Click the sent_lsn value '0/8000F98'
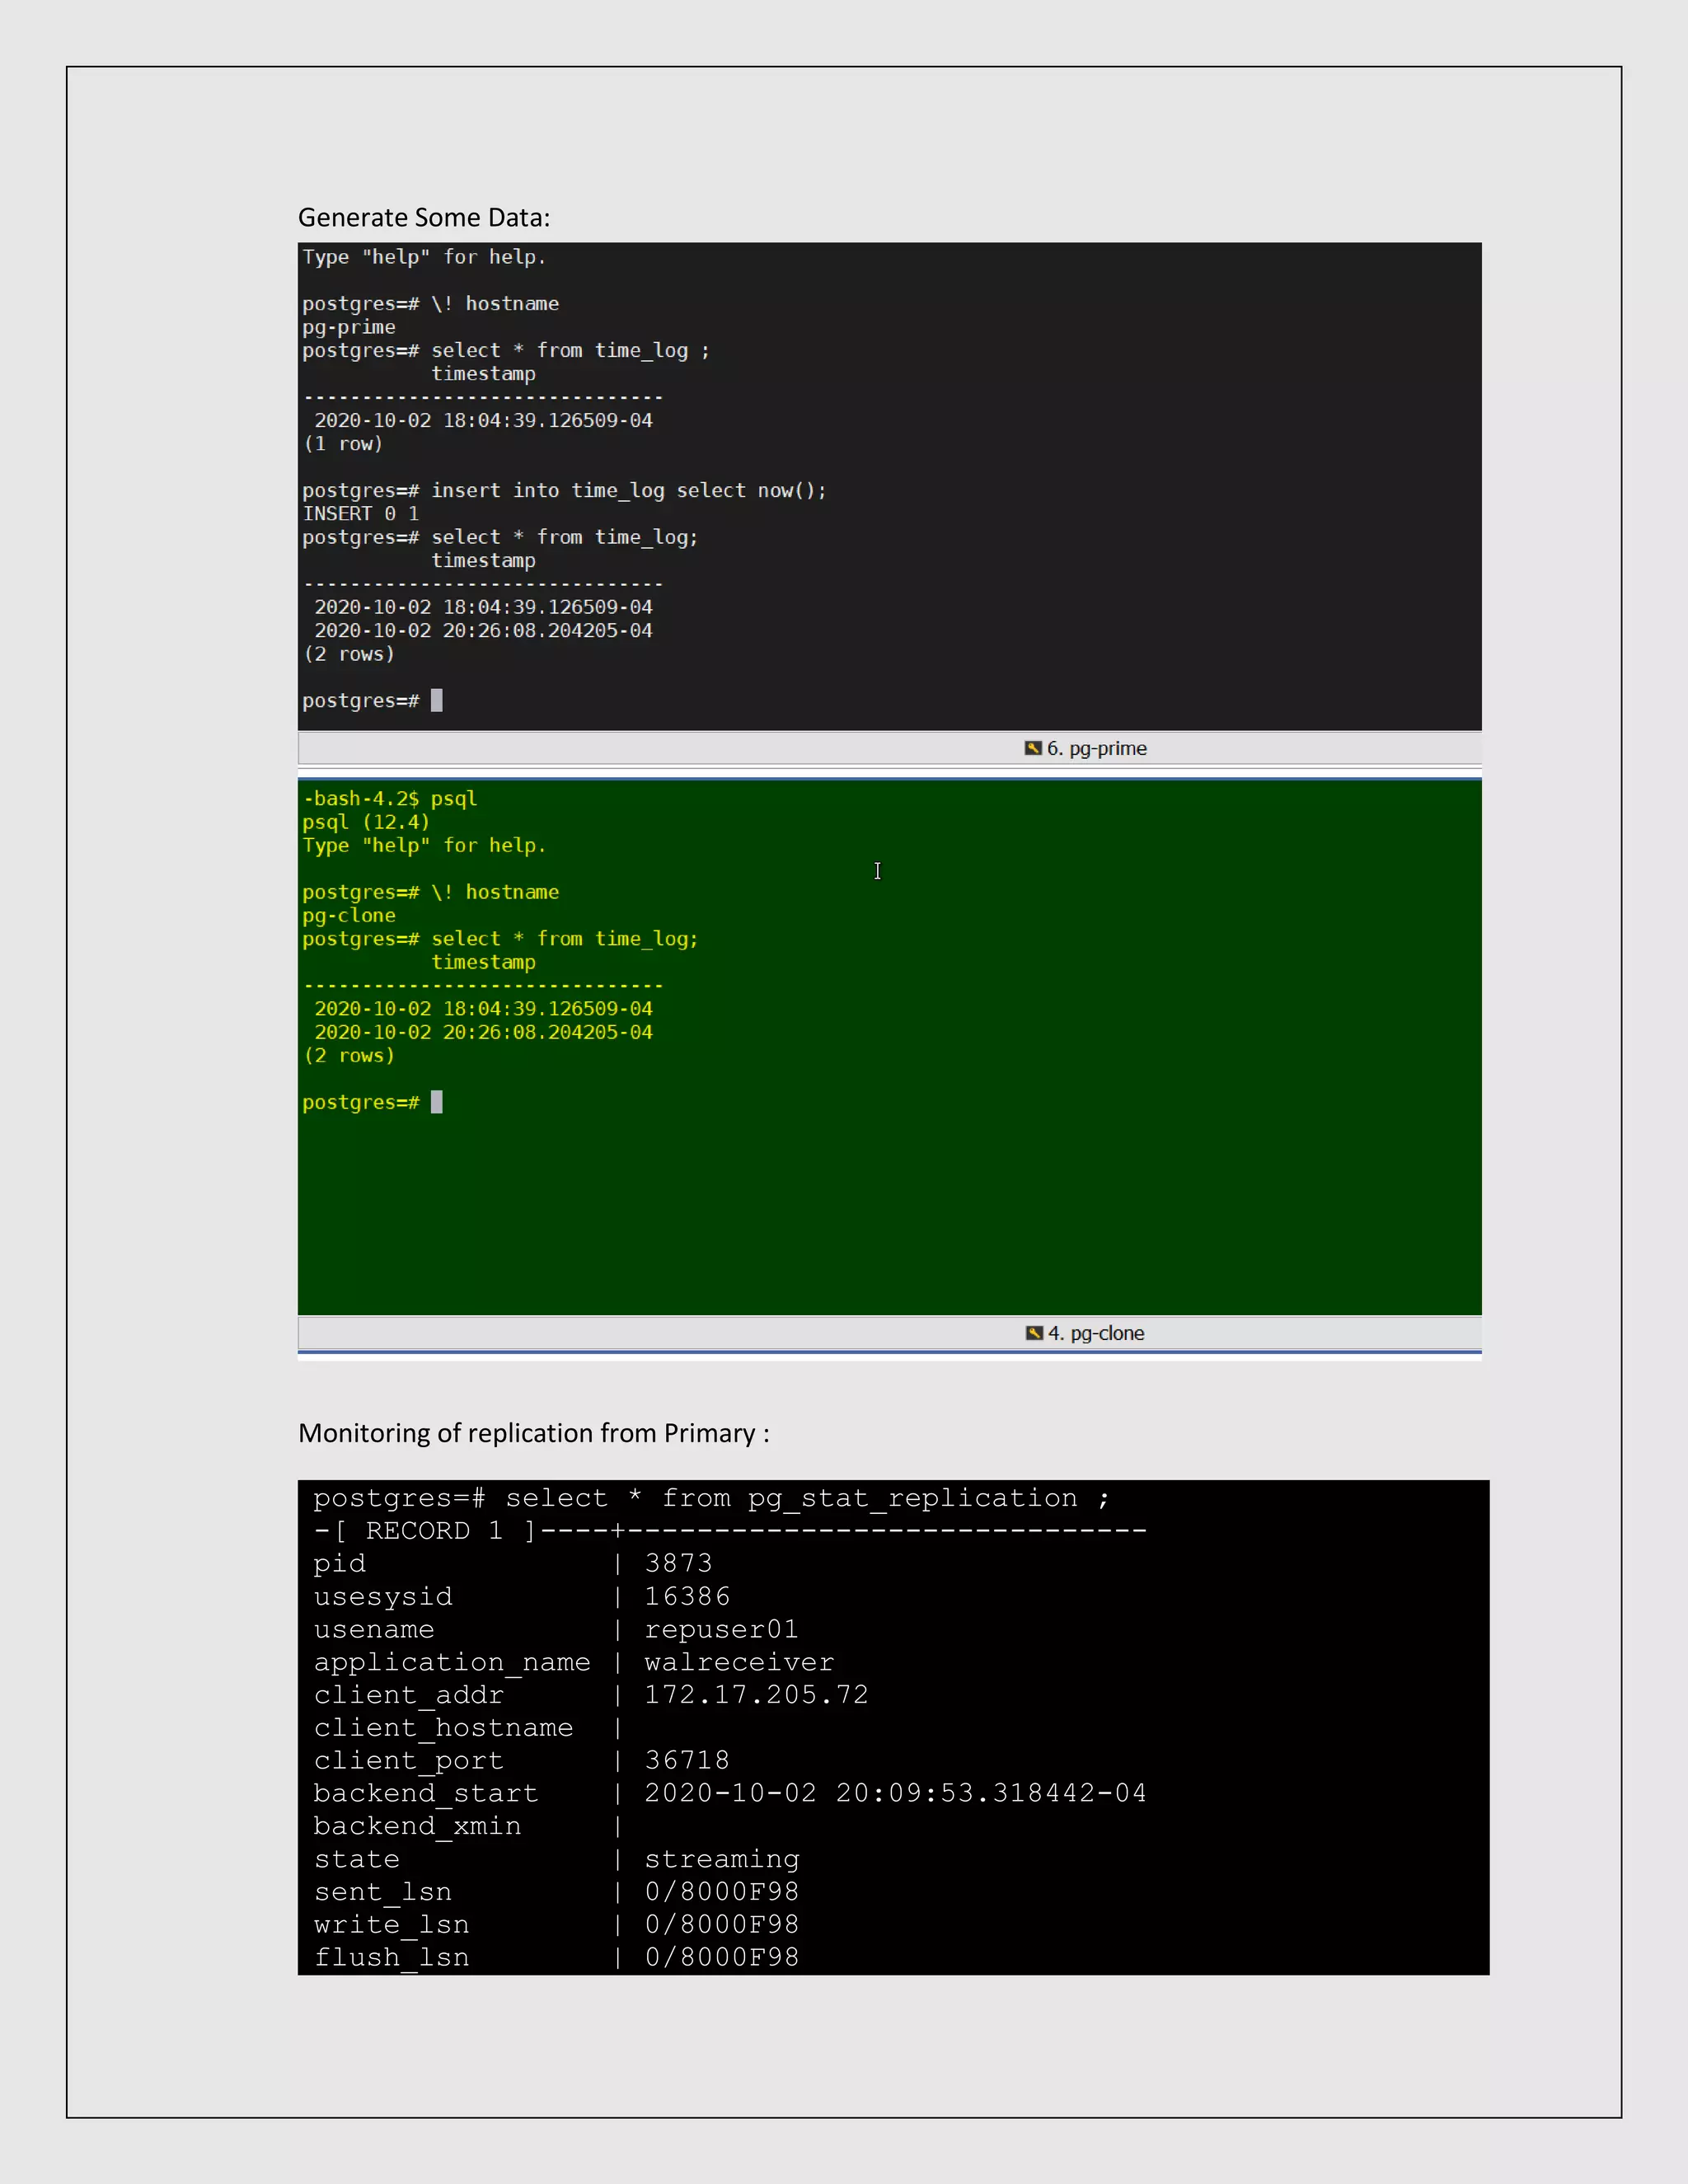1688x2184 pixels. click(722, 1892)
